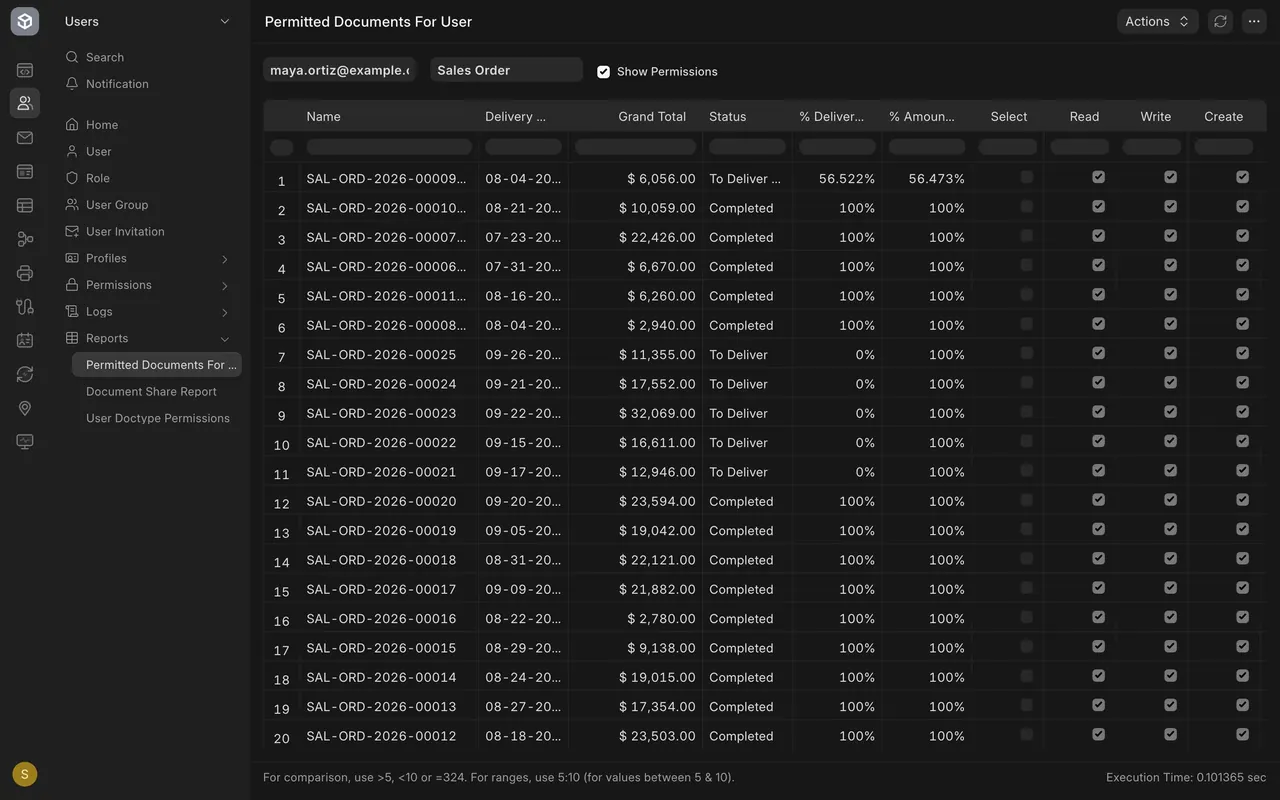Expand the Logs section

(149, 311)
